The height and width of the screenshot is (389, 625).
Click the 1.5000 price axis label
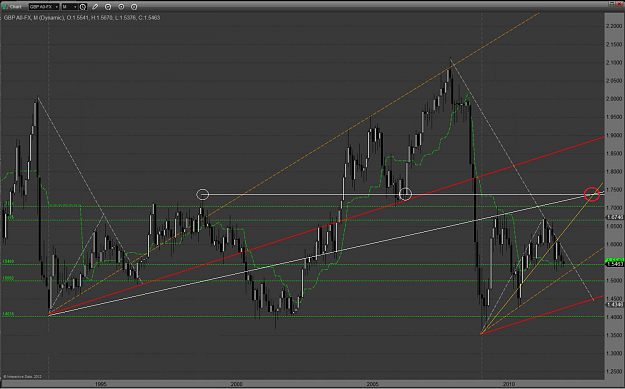[x=614, y=281]
